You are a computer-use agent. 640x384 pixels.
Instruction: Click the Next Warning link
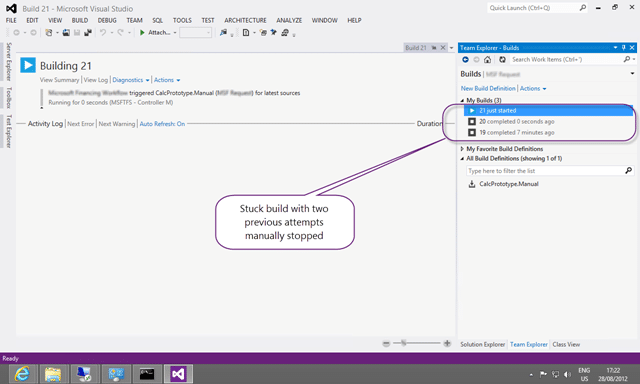pyautogui.click(x=117, y=124)
